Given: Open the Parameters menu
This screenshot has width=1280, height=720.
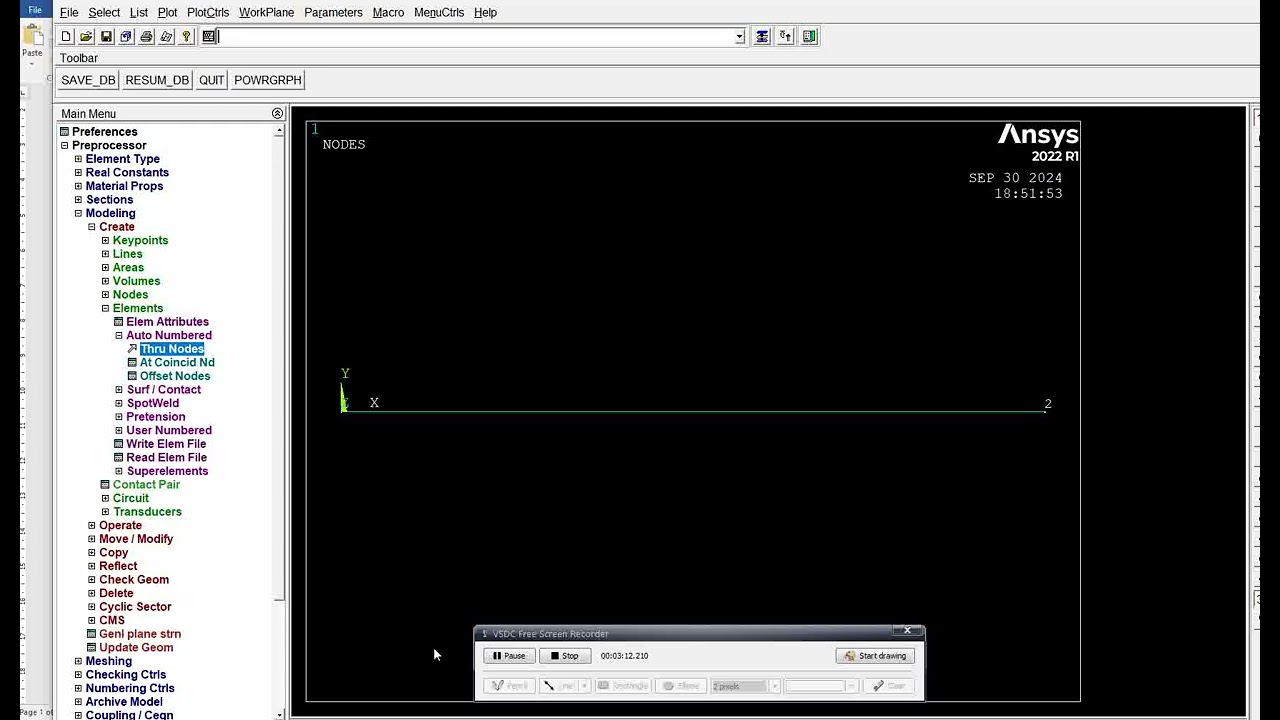Looking at the screenshot, I should pyautogui.click(x=333, y=13).
